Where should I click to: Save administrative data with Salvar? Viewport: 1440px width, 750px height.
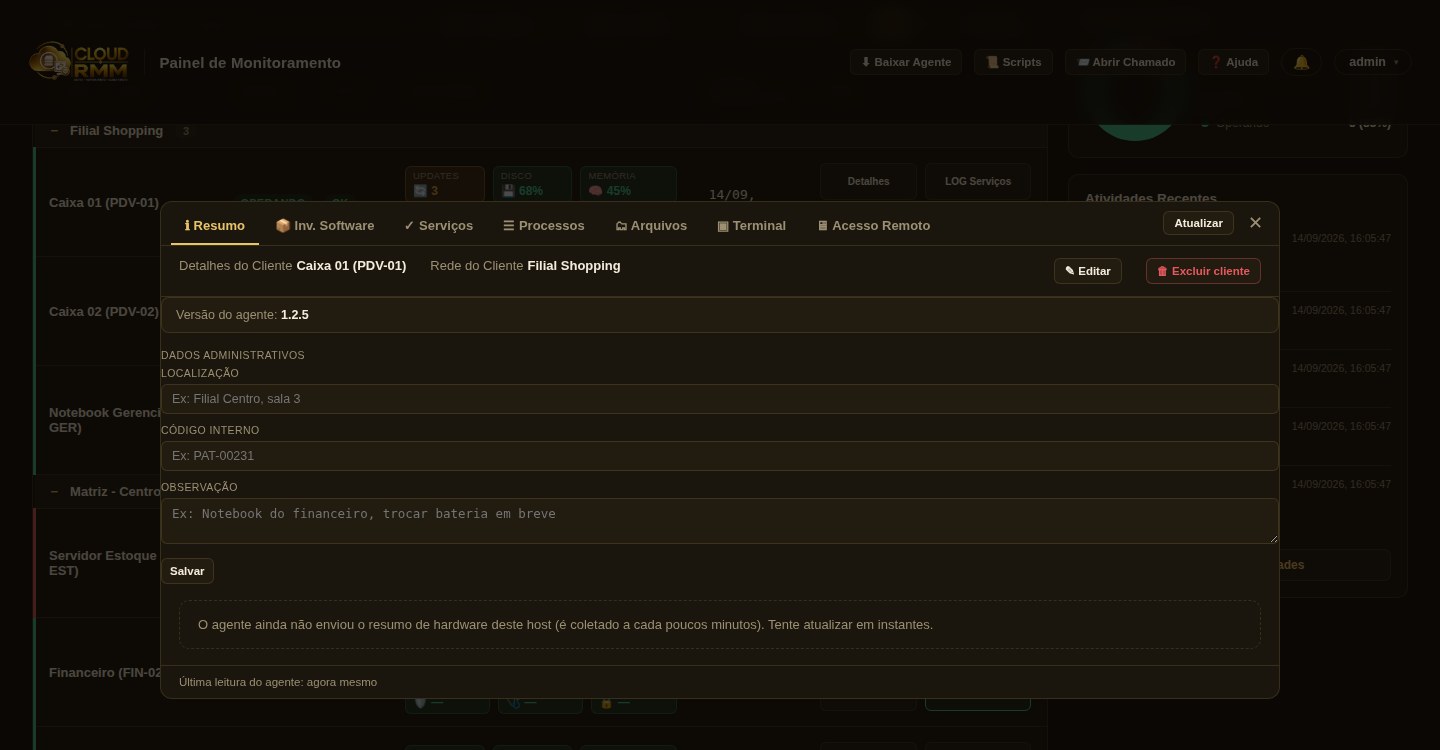pos(187,571)
